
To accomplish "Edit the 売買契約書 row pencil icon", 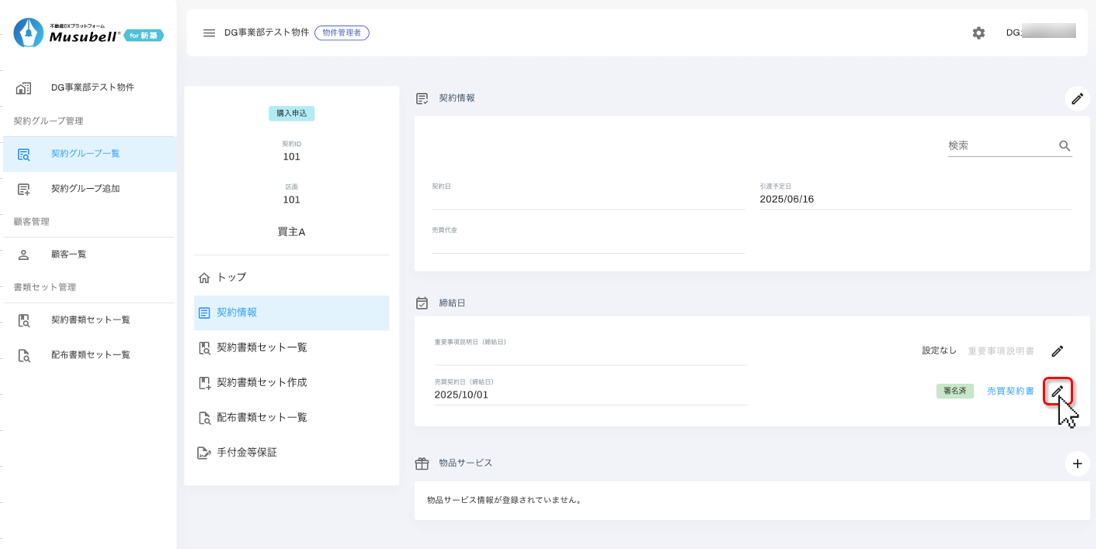I will pos(1057,391).
